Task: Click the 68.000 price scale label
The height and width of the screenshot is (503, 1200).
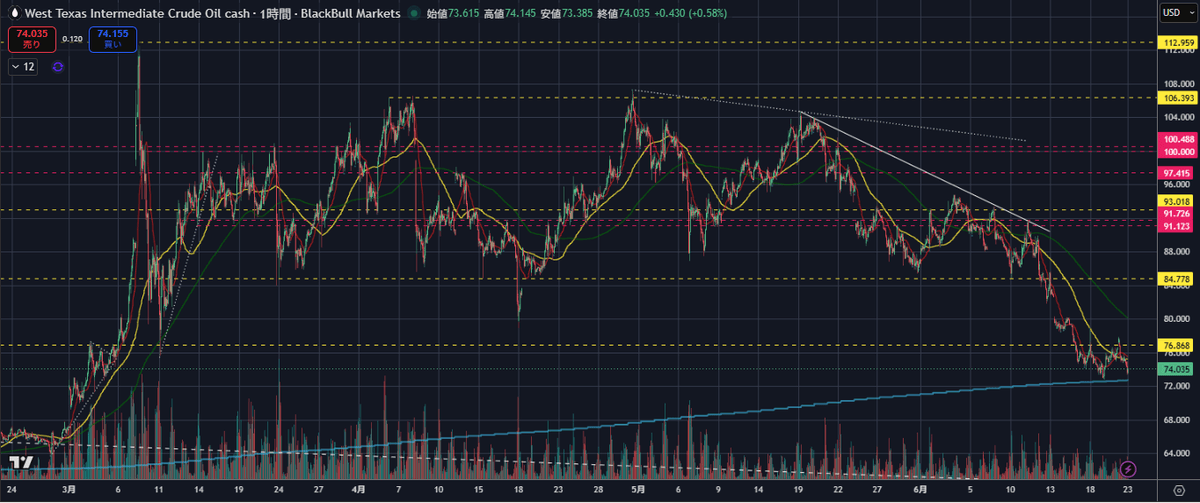Action: coord(1175,420)
